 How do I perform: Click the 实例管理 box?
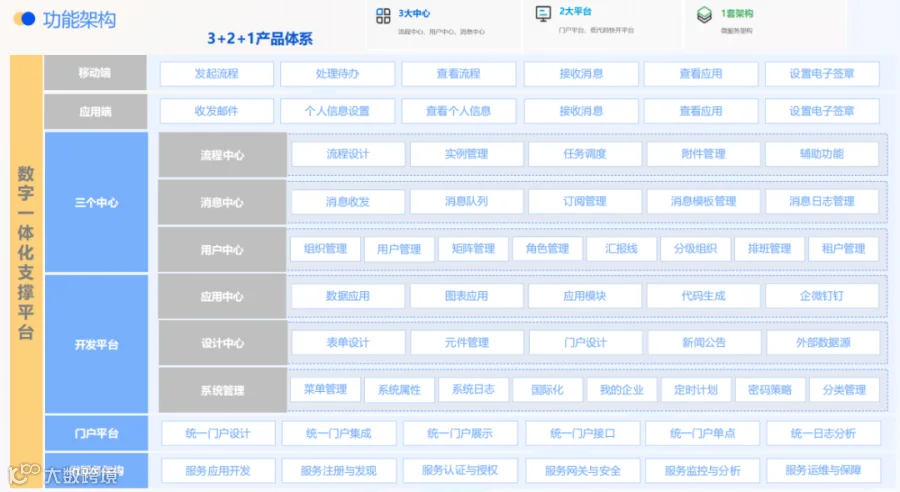(467, 154)
